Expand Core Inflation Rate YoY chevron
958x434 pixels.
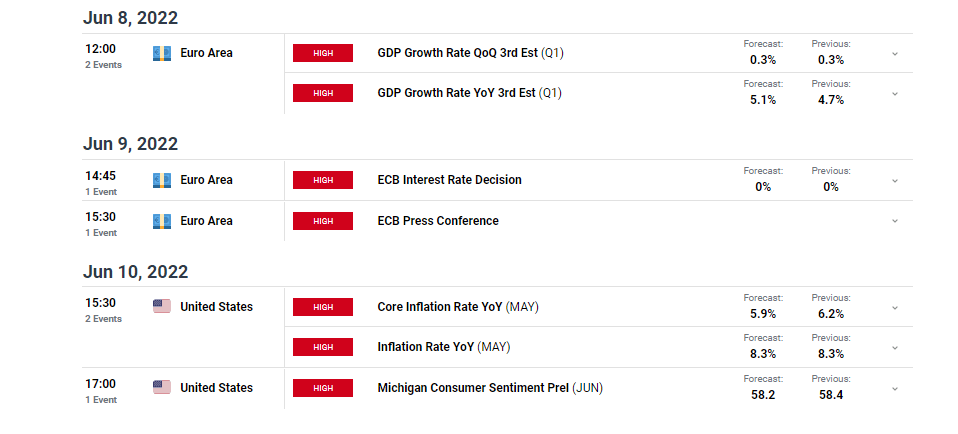(x=895, y=307)
